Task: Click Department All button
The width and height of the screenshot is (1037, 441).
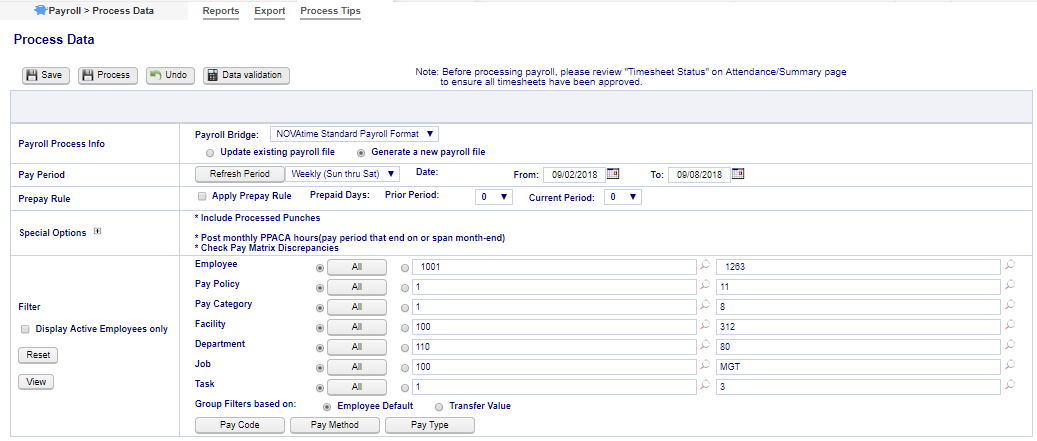Action: click(x=356, y=346)
